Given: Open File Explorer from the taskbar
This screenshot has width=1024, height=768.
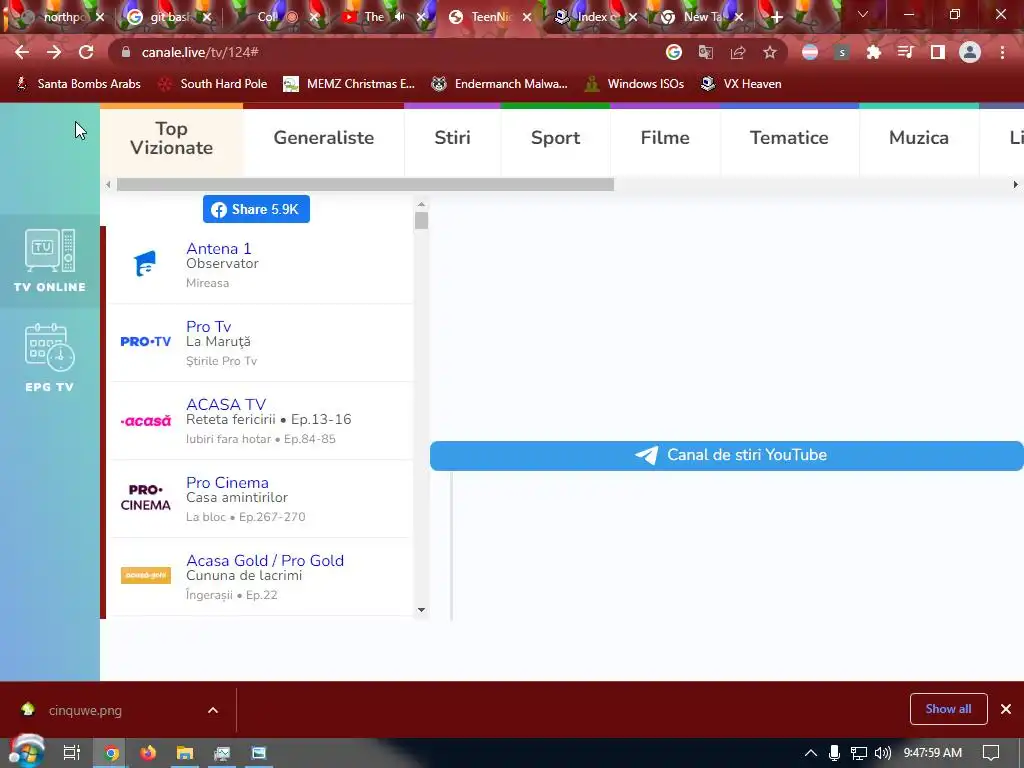Looking at the screenshot, I should click(185, 753).
